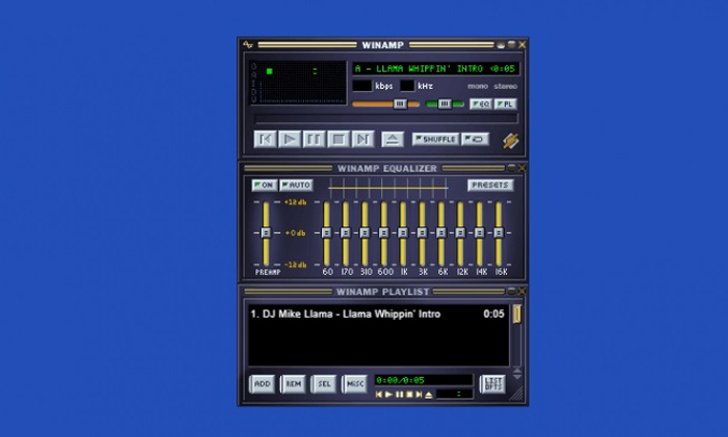Toggle the EQ window button
The image size is (728, 437).
click(x=481, y=104)
